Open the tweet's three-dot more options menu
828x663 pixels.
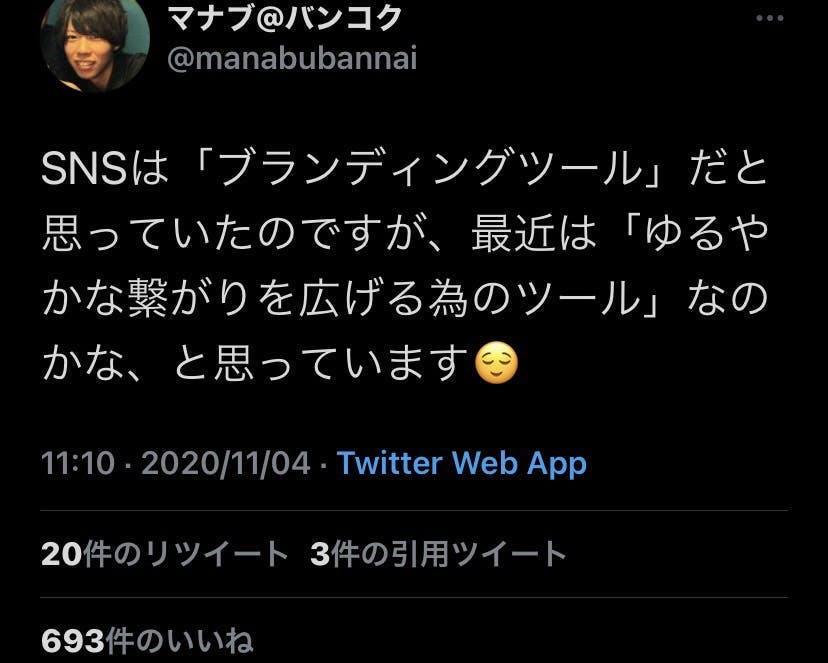pos(769,18)
